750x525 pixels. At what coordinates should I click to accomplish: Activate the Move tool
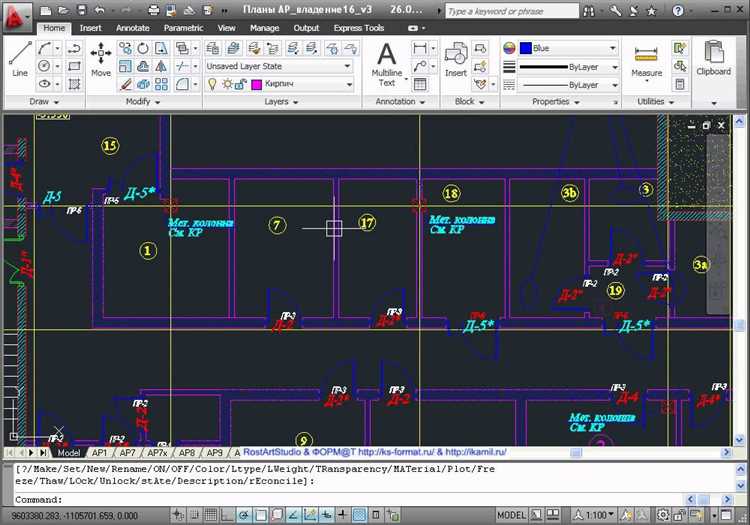(x=101, y=58)
